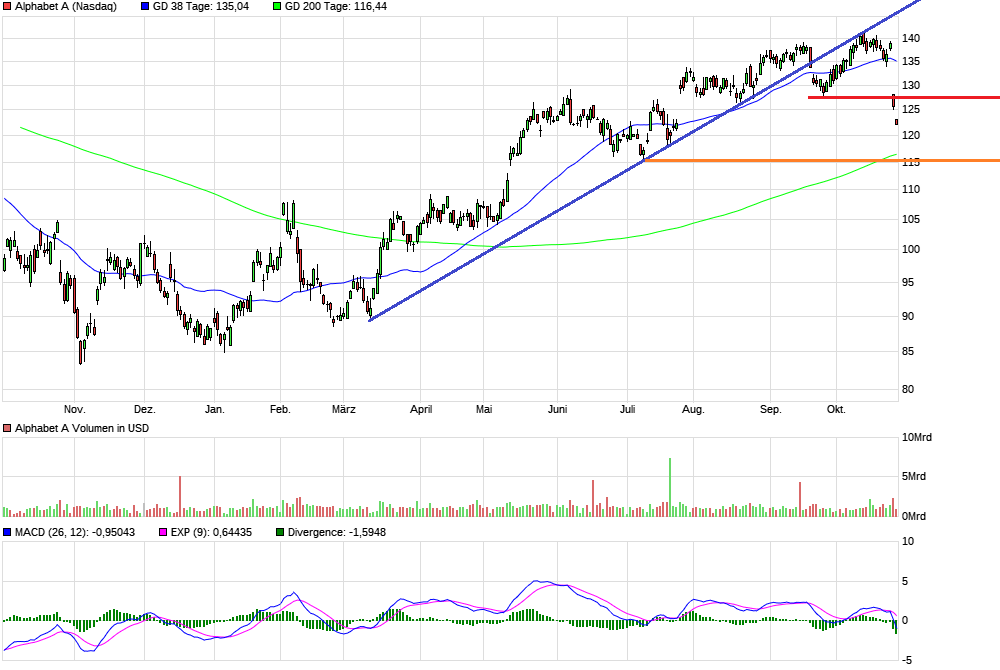1000x670 pixels.
Task: Click the green Divergence legend swatch
Action: click(x=280, y=532)
